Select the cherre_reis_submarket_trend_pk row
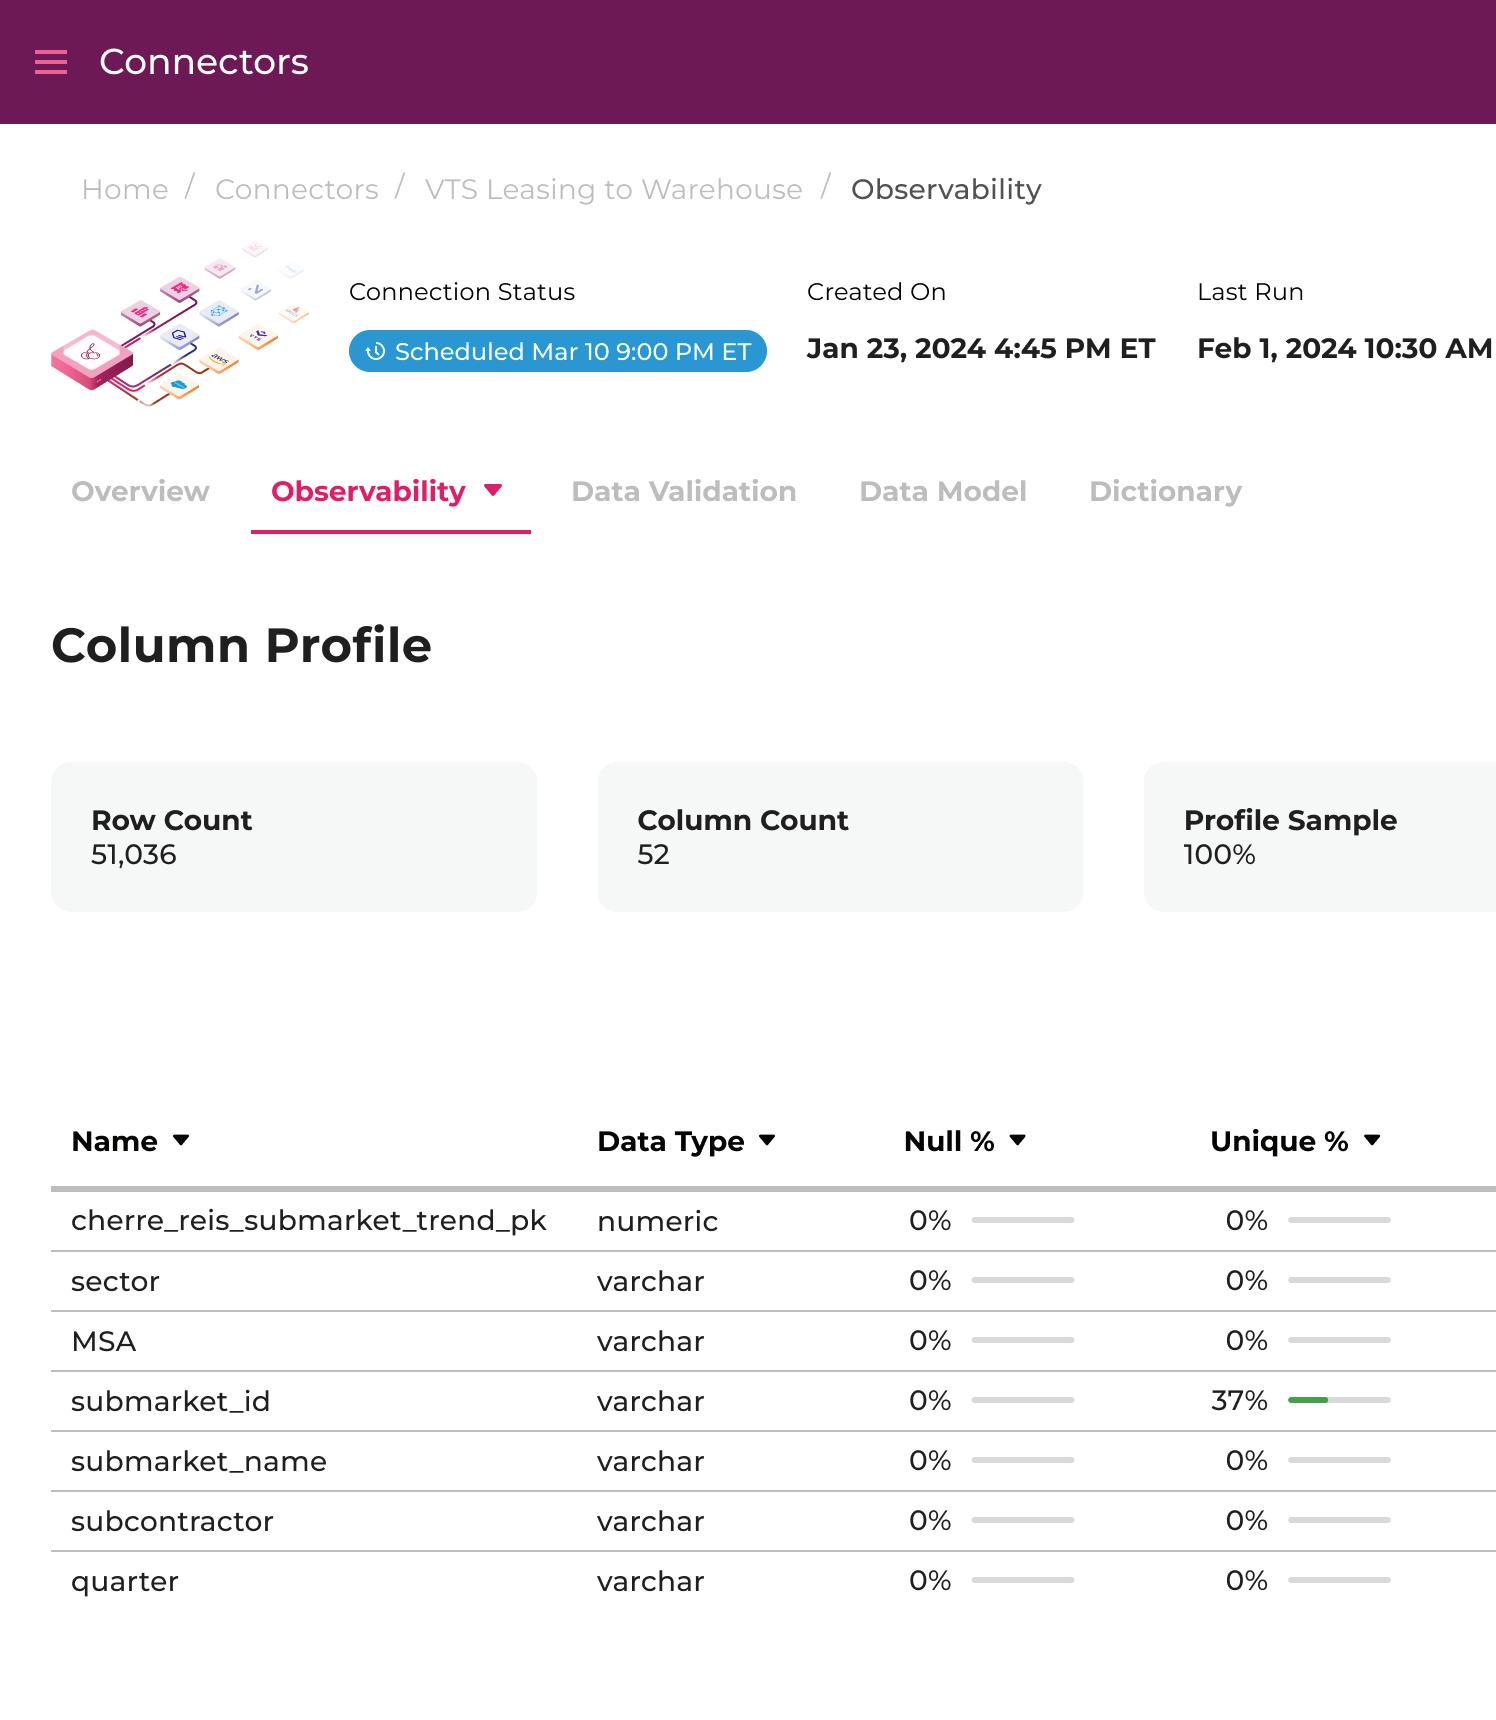This screenshot has height=1720, width=1496. (309, 1221)
